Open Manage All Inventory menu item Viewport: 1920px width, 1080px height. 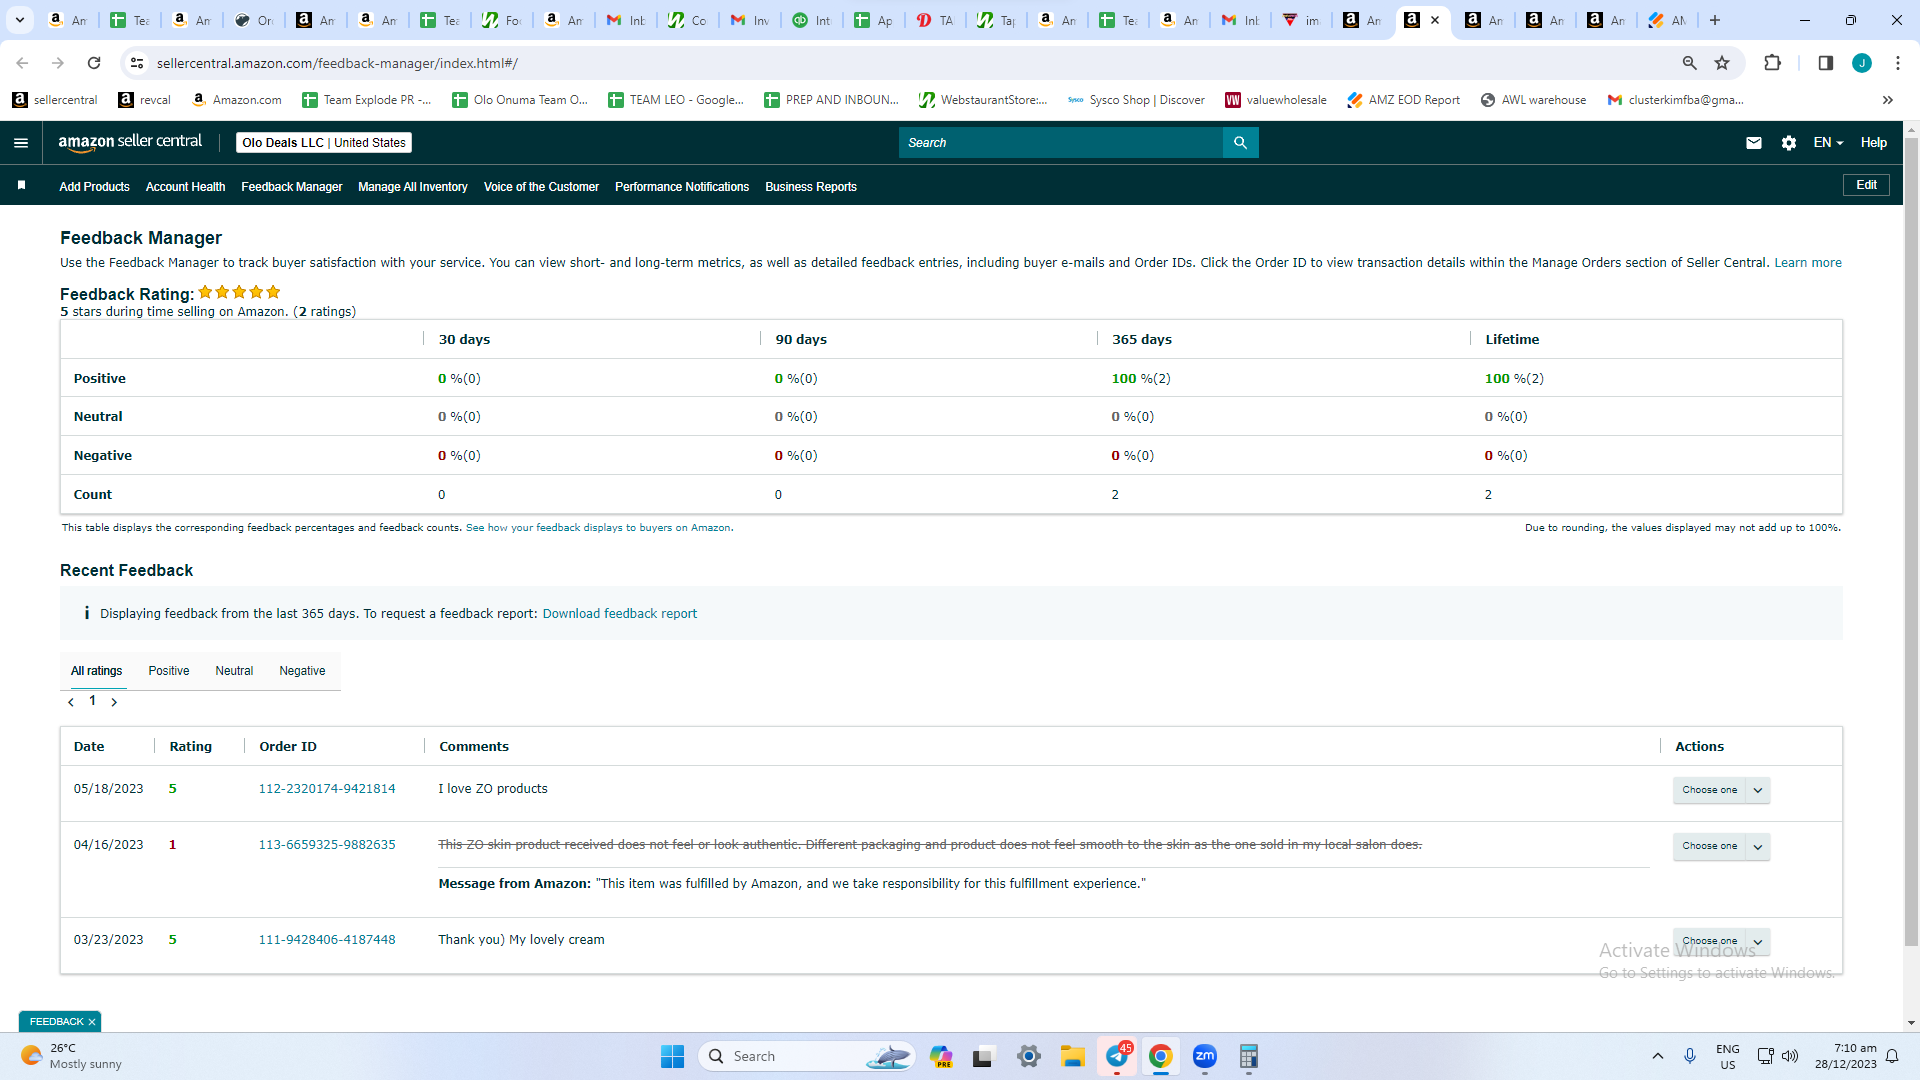[412, 187]
